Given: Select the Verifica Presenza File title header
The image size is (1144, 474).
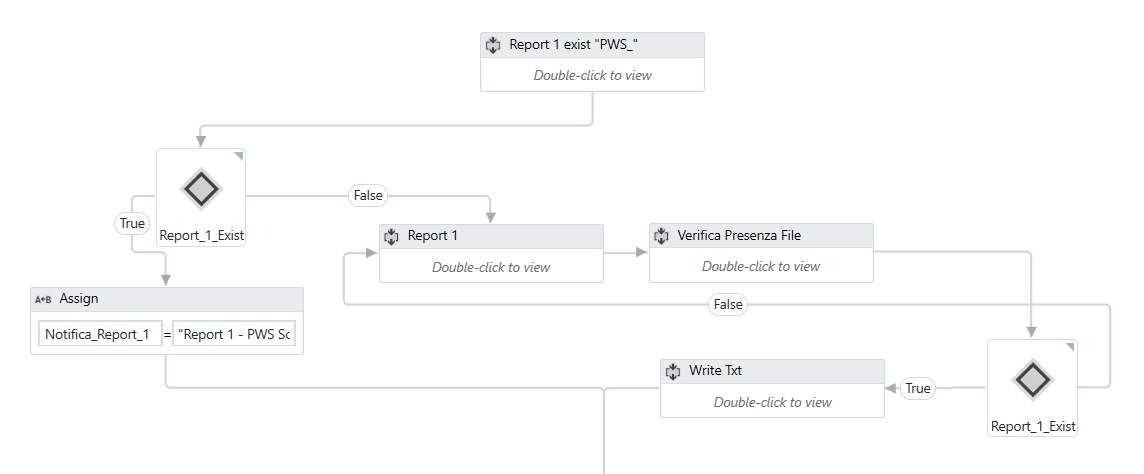Looking at the screenshot, I should pos(761,236).
